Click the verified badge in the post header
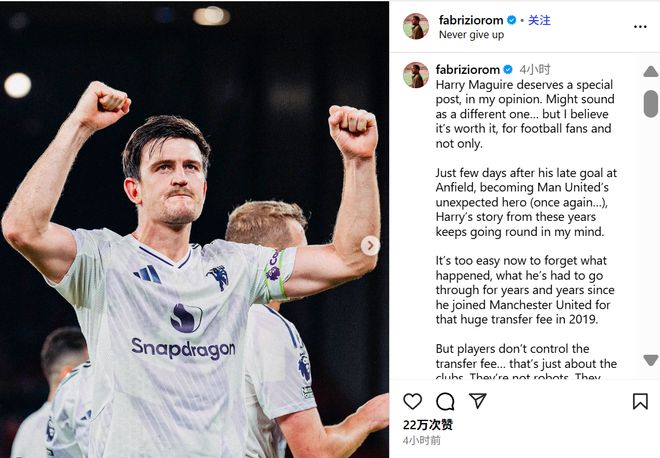The height and width of the screenshot is (458, 660). coord(513,20)
